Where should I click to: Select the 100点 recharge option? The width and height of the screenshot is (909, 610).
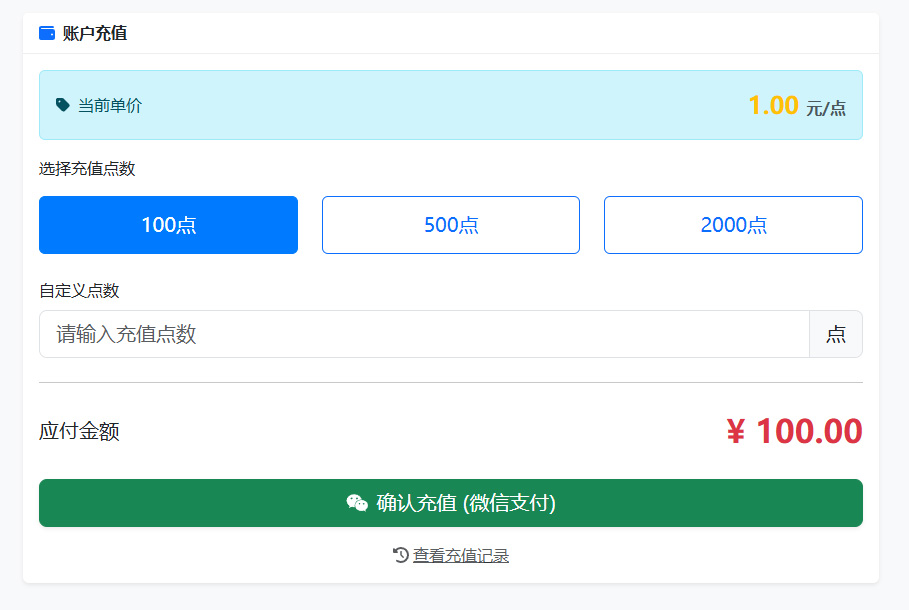tap(168, 224)
